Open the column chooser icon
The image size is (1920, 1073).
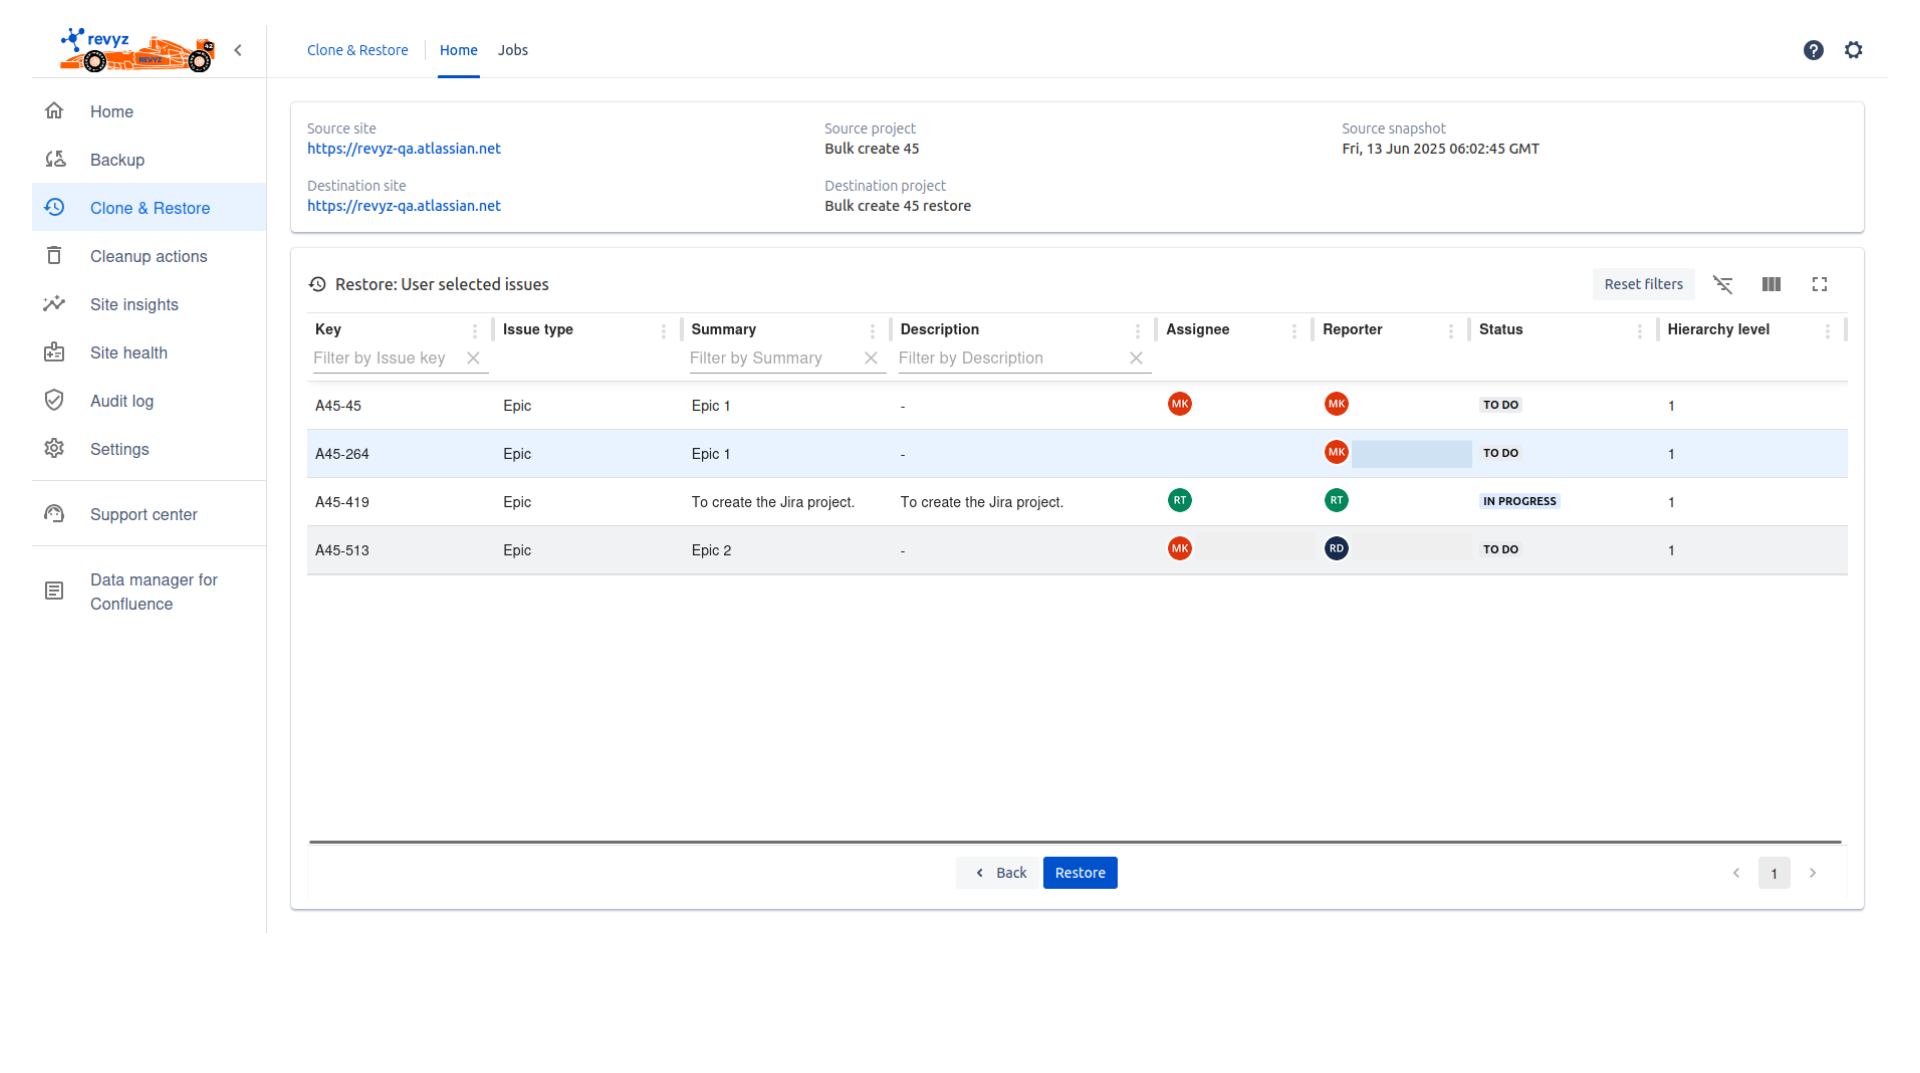[x=1771, y=285]
